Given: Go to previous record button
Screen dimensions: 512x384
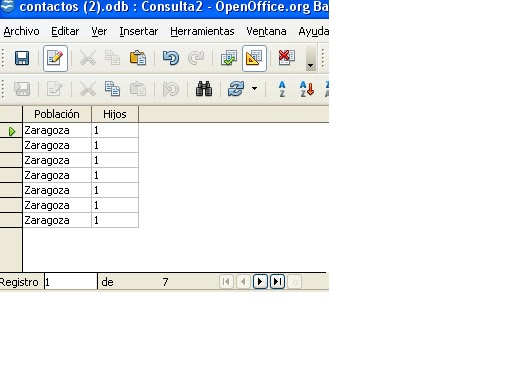Looking at the screenshot, I should point(243,282).
